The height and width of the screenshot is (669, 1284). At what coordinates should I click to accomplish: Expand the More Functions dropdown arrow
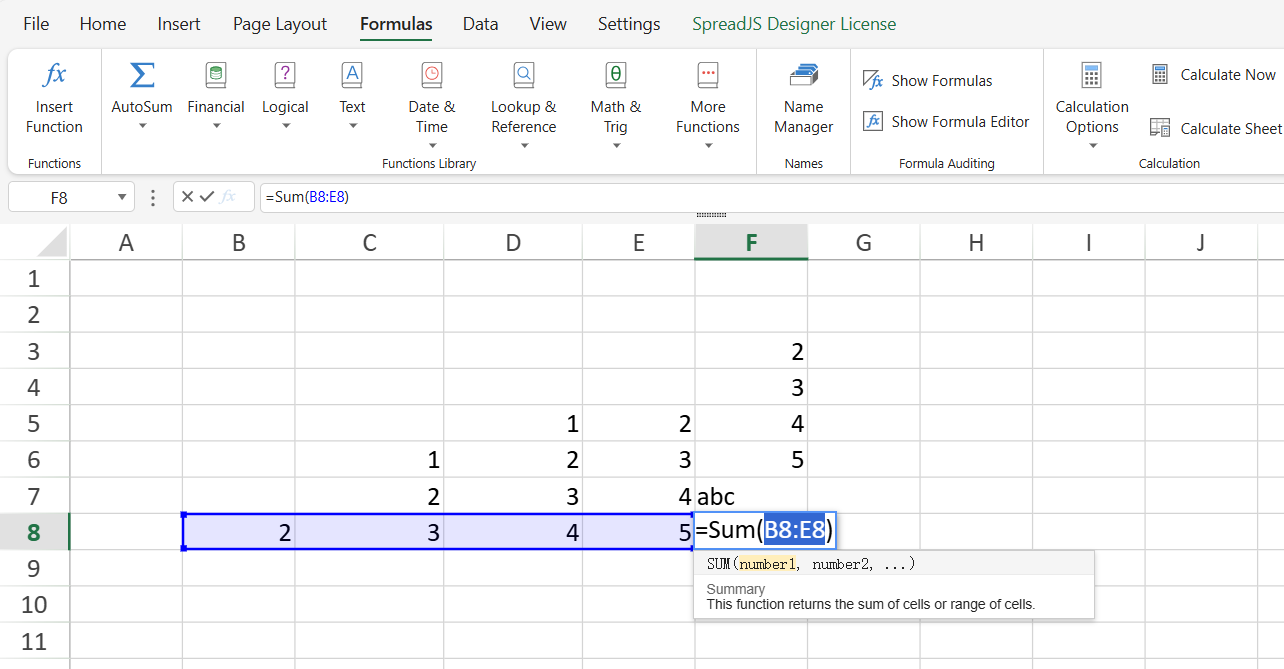[708, 146]
